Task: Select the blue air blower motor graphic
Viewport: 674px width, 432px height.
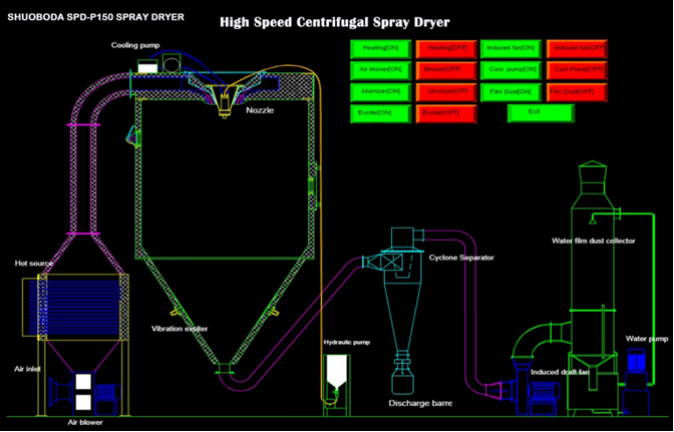Action: click(108, 398)
